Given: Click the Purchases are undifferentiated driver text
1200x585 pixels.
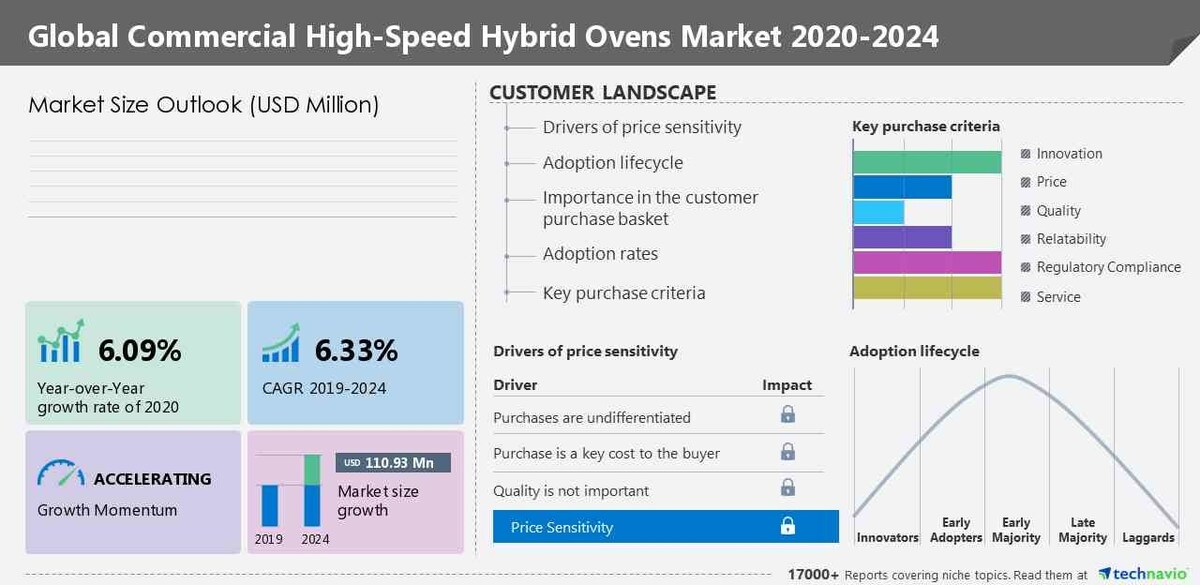Looking at the screenshot, I should [x=592, y=417].
